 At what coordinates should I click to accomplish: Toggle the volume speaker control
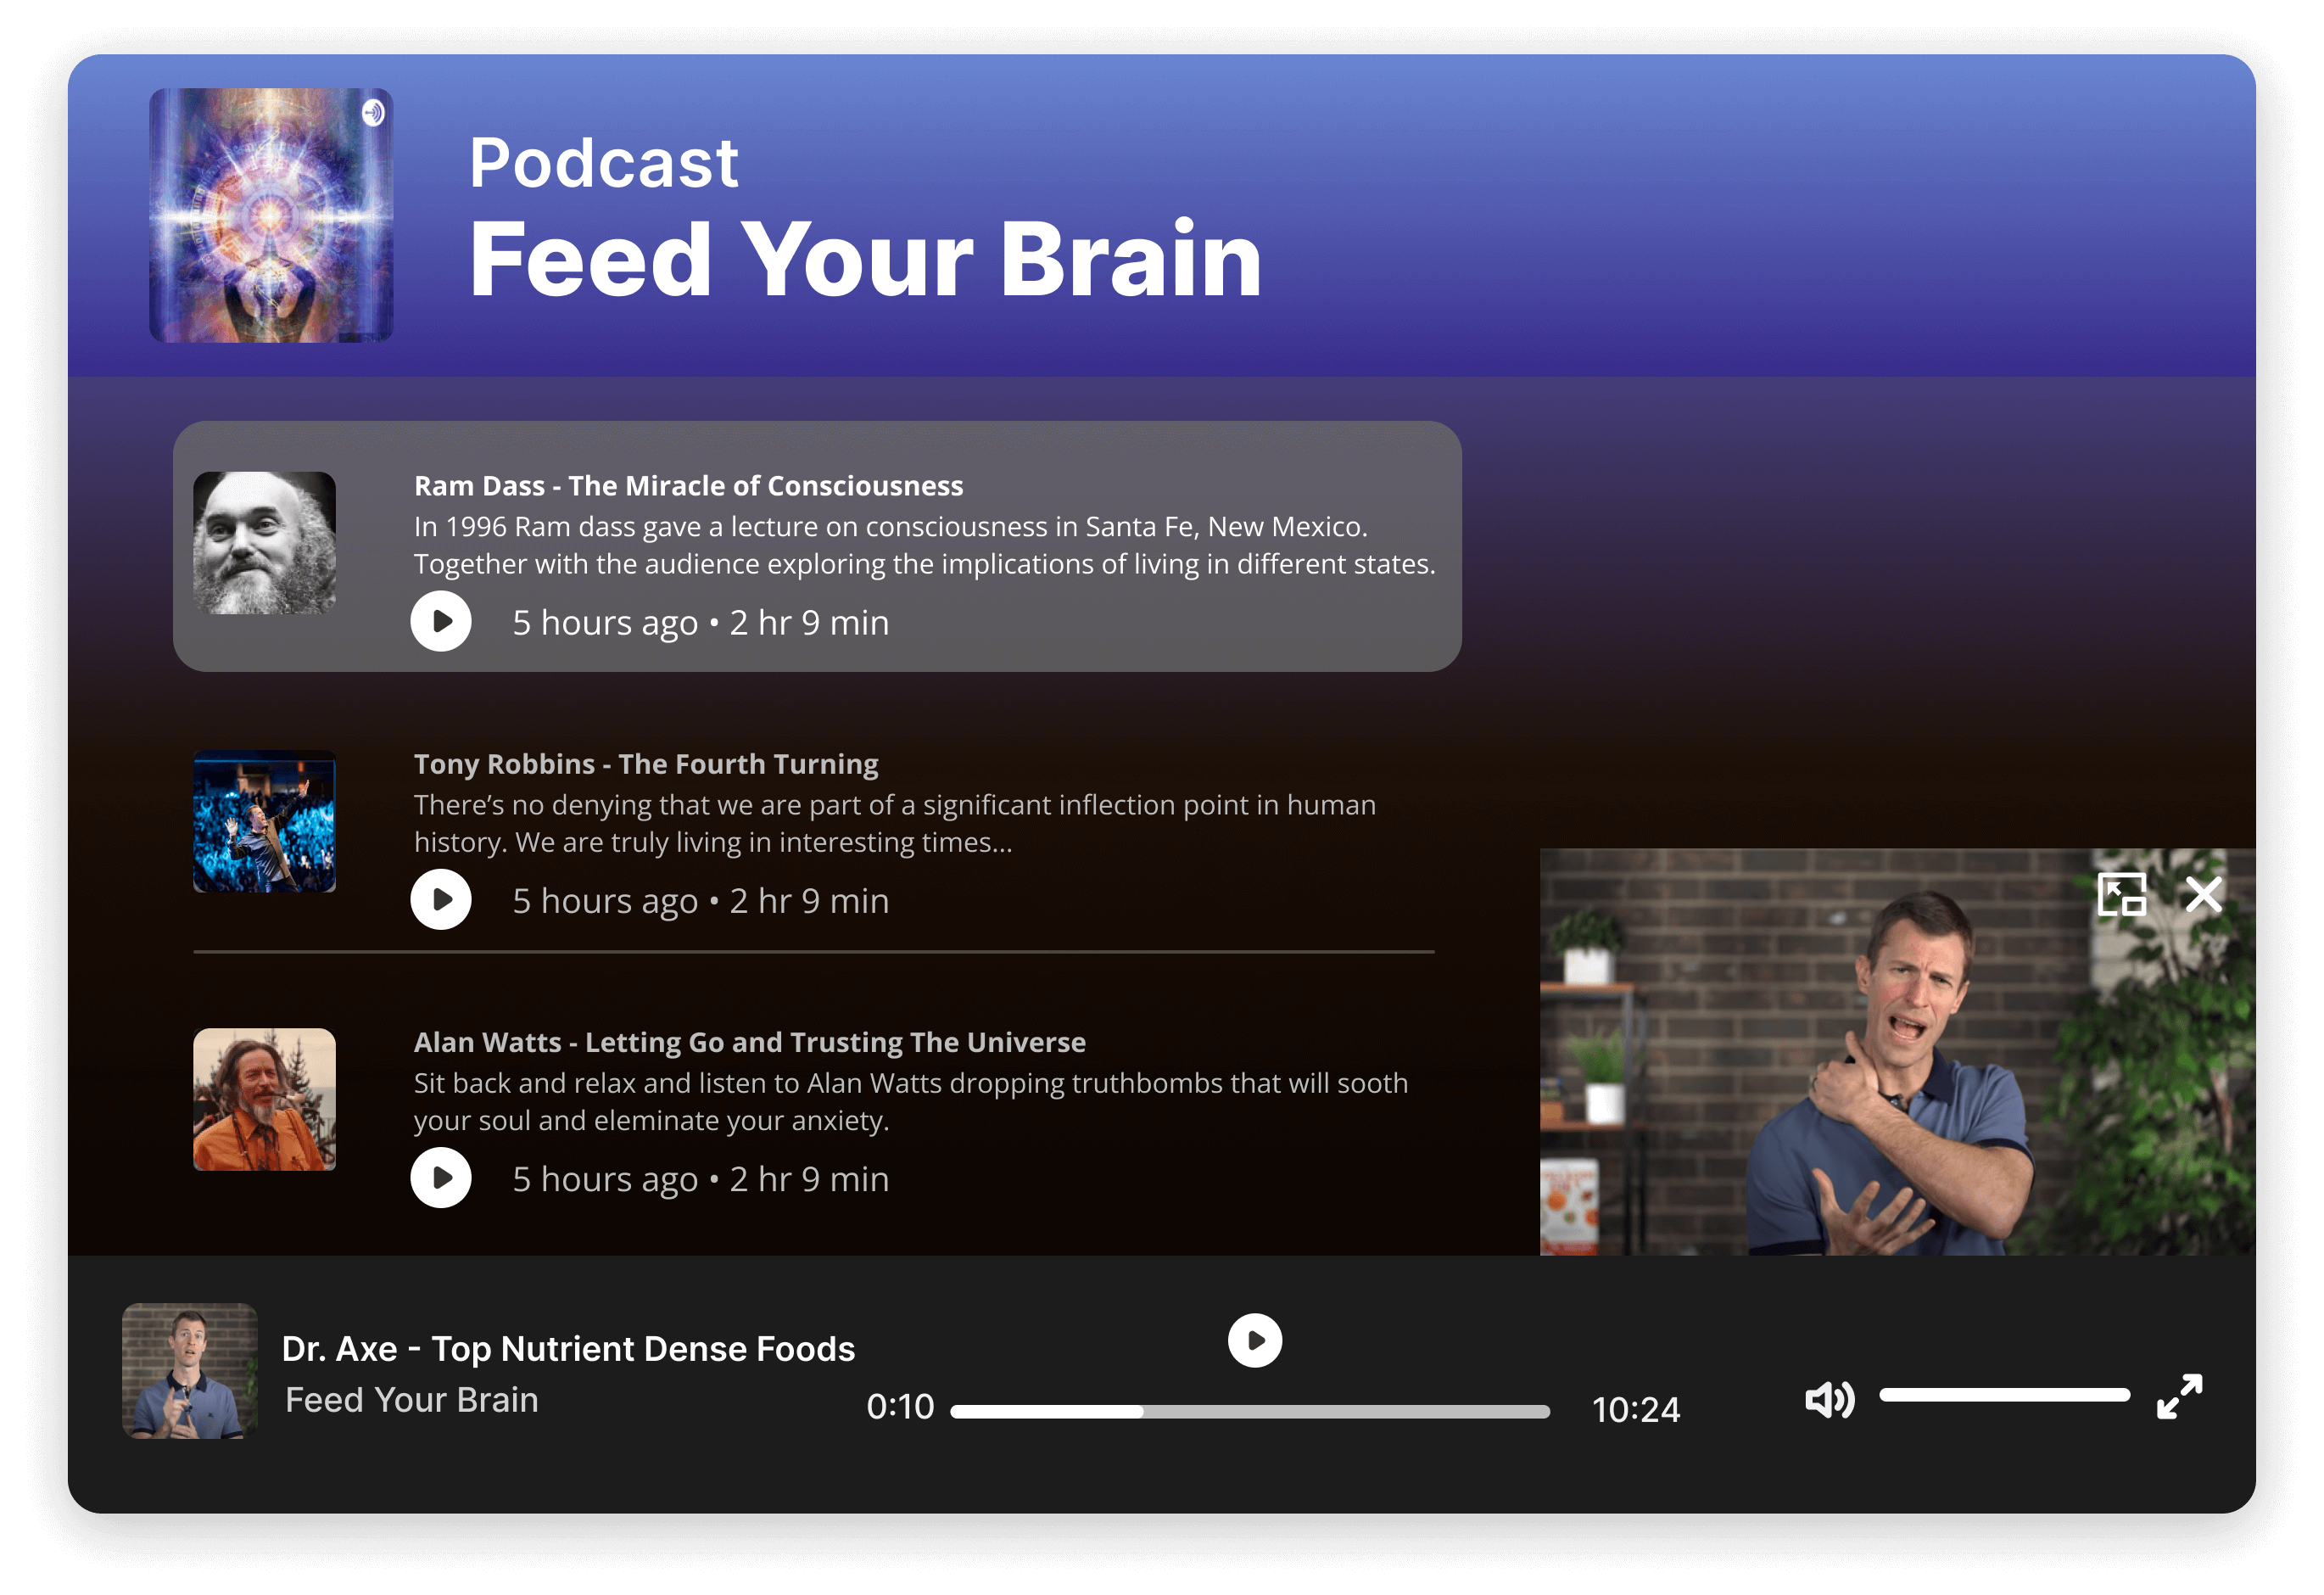[x=1829, y=1399]
